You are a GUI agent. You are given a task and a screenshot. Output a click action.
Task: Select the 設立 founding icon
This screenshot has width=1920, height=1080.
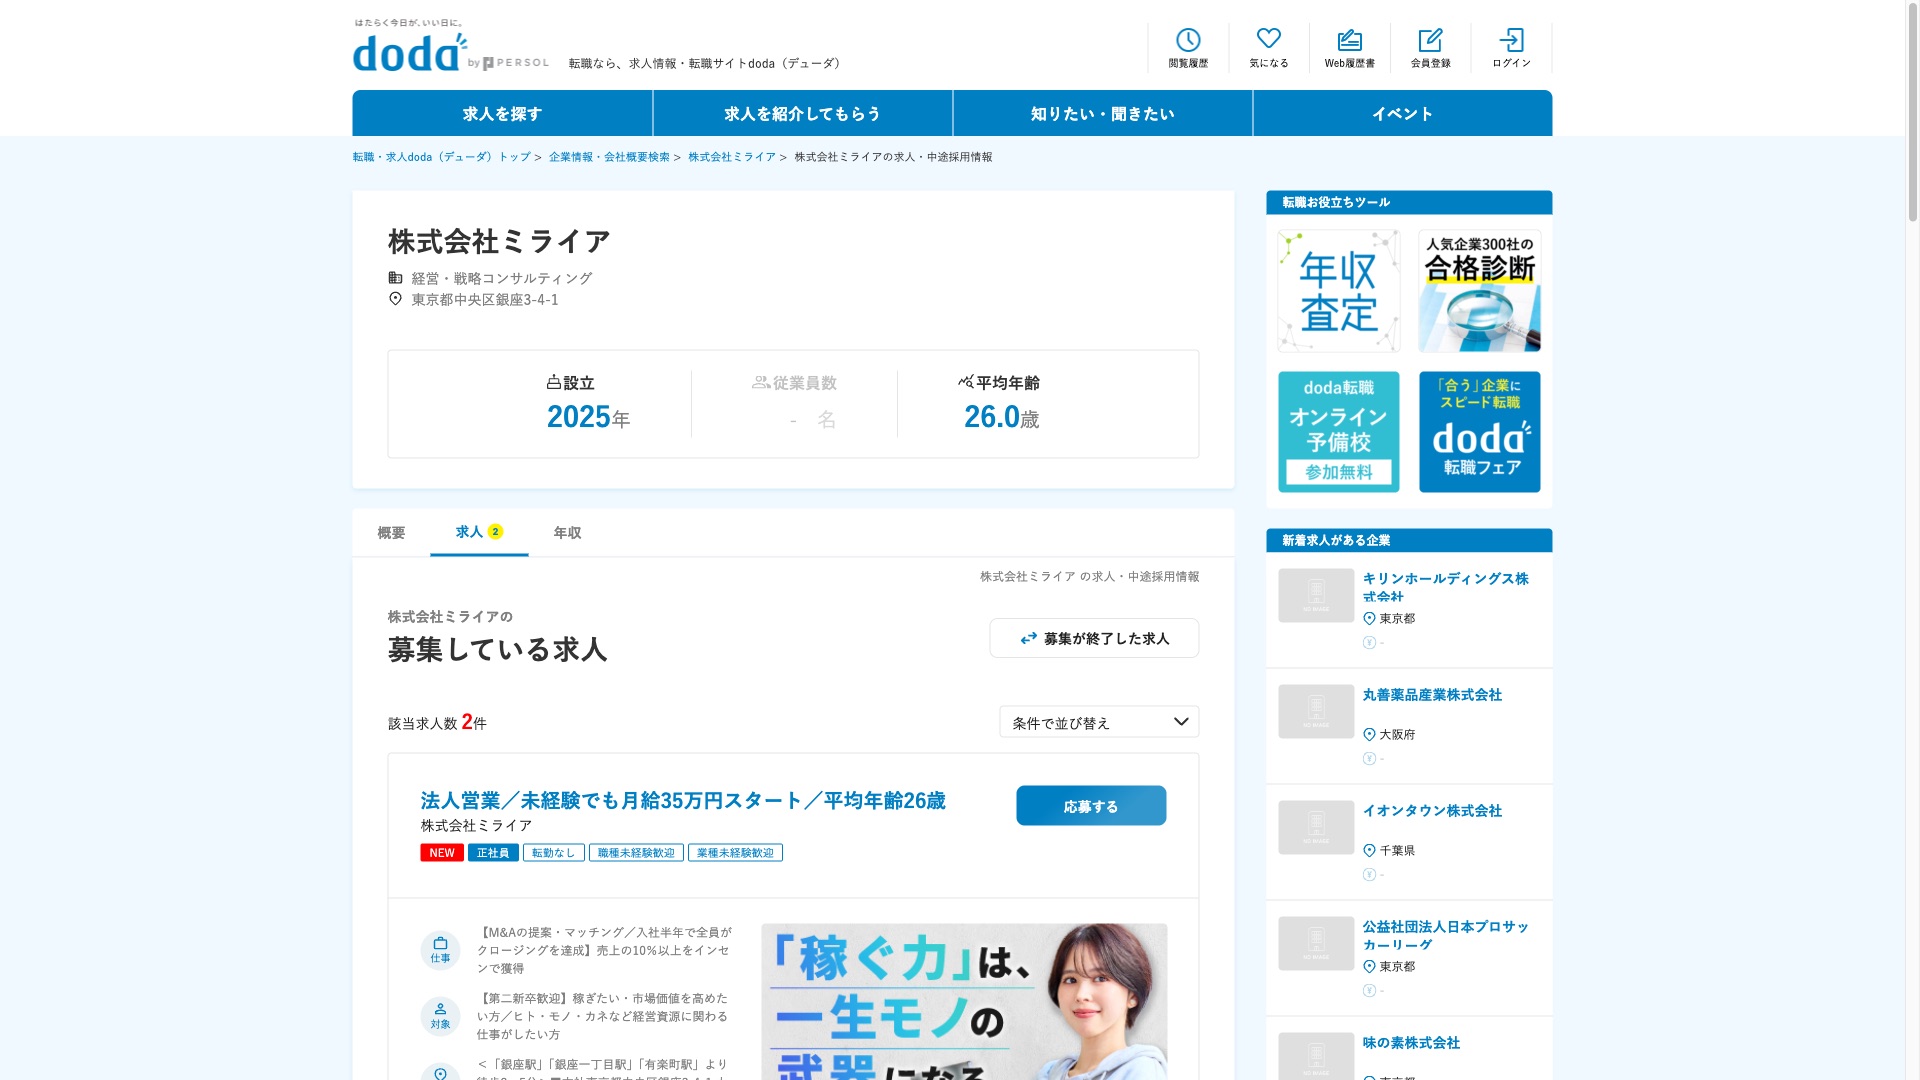pos(553,382)
